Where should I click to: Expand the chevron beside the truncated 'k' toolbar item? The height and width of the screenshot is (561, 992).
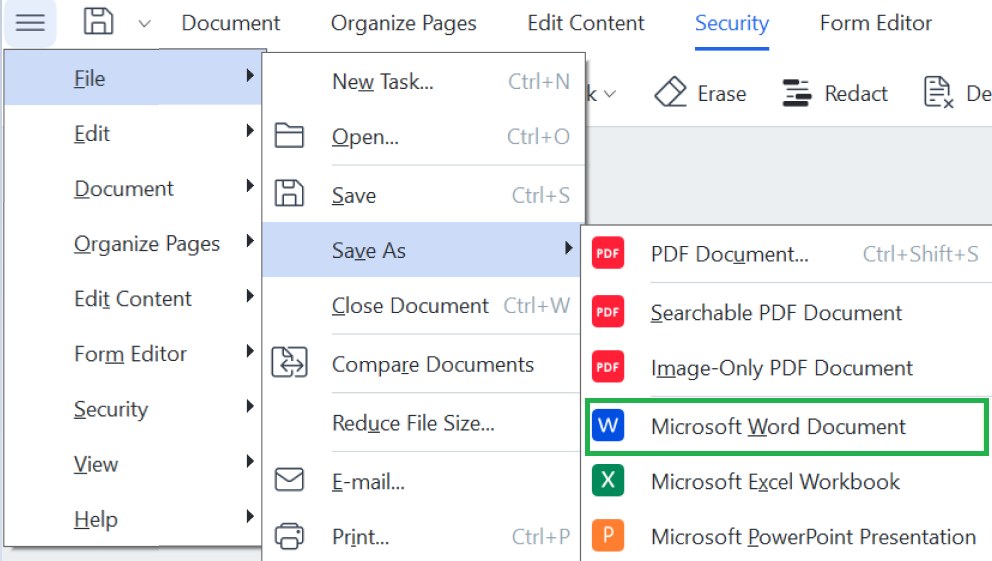(609, 94)
